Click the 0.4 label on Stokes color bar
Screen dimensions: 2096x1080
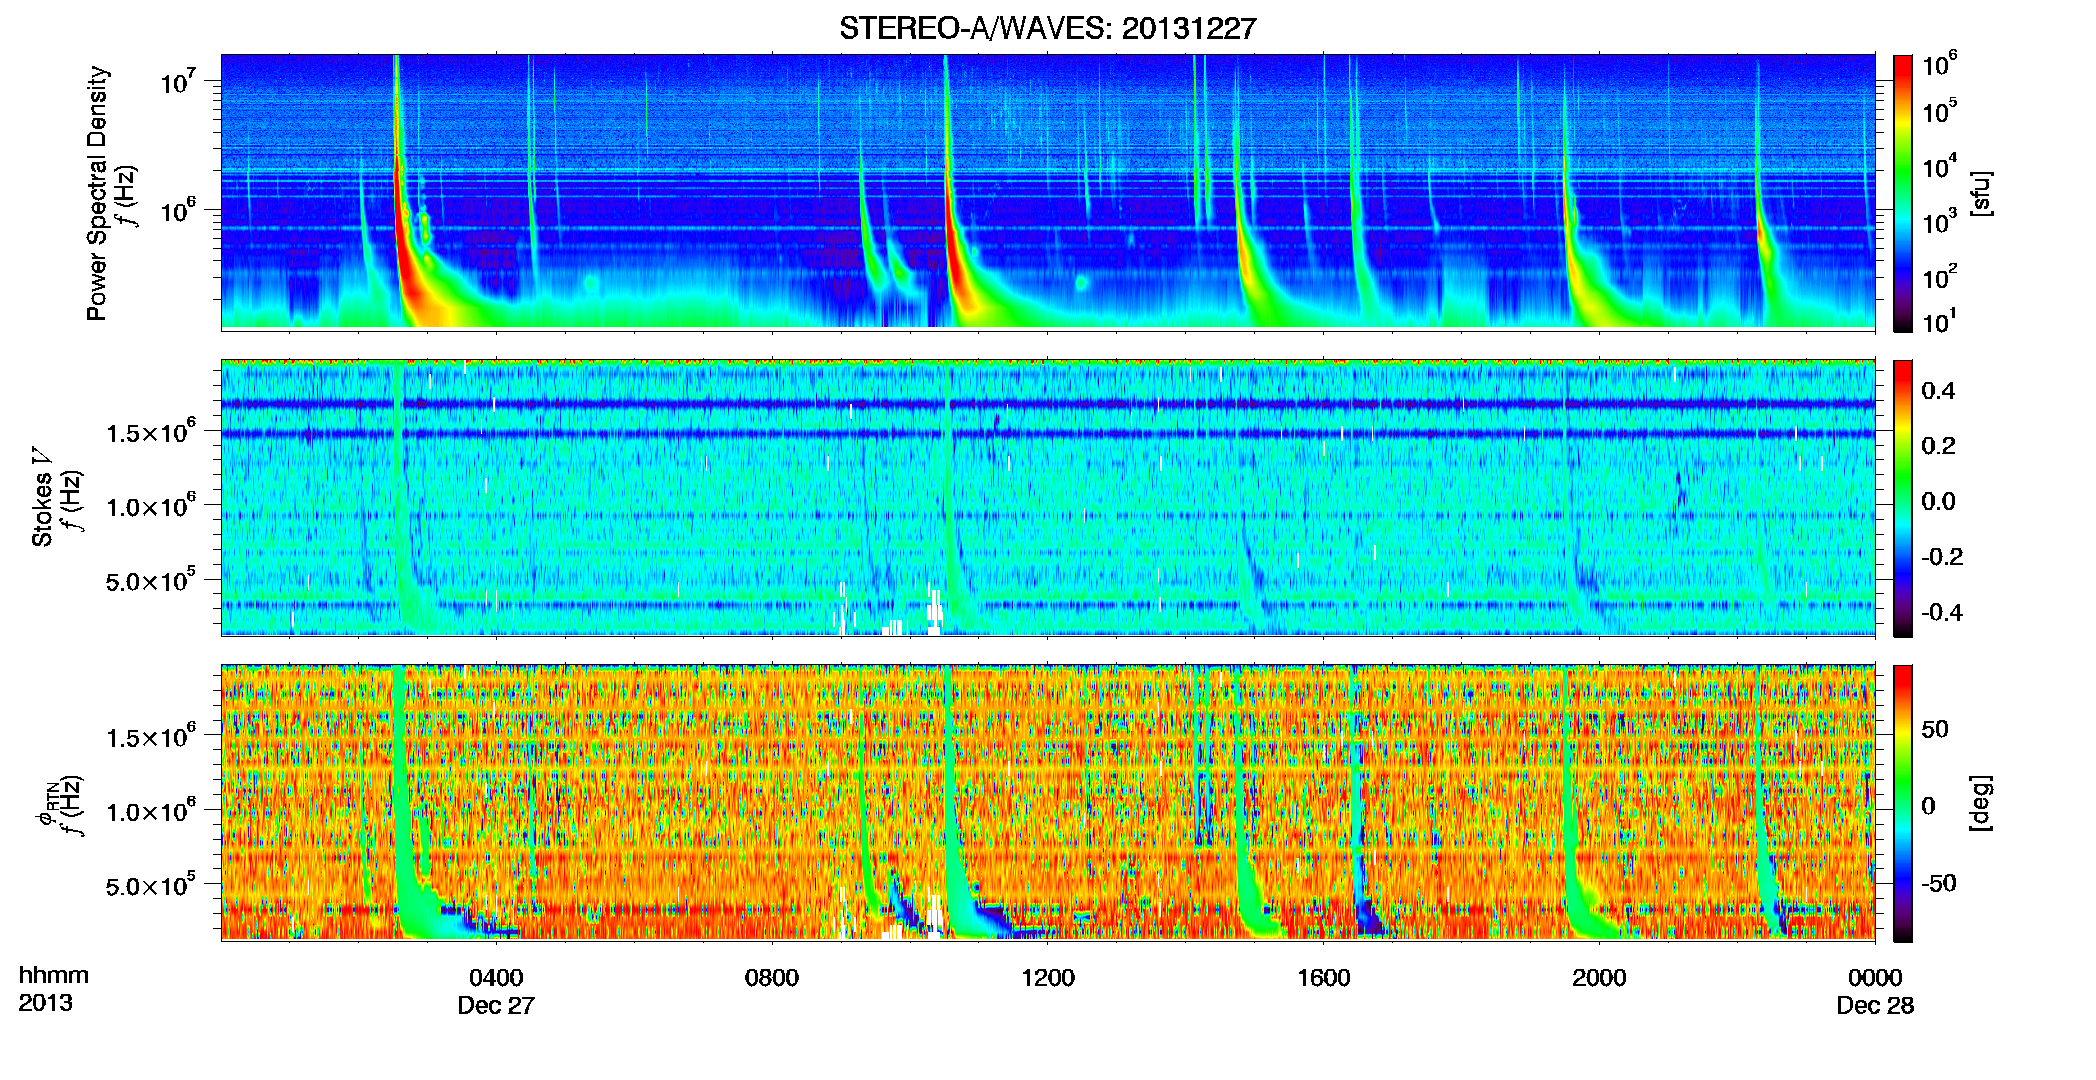1938,391
